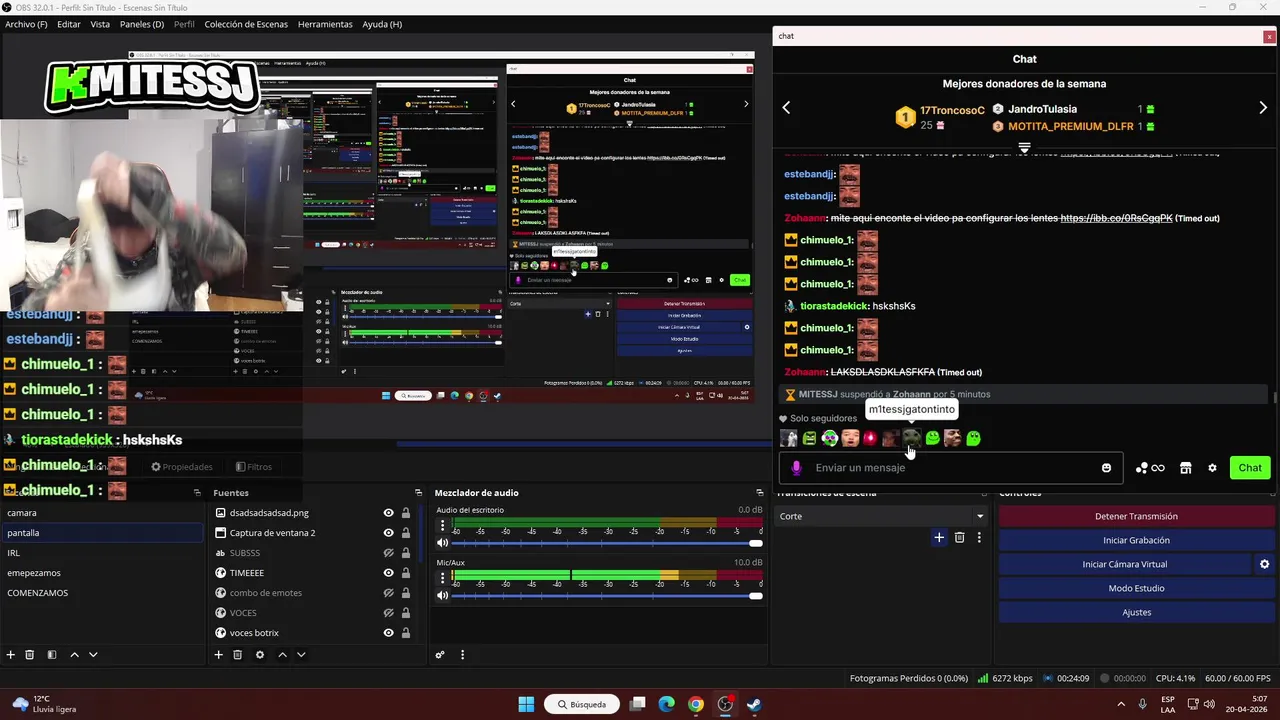
Task: Mute Mic/Aux speaker icon
Action: click(x=442, y=595)
